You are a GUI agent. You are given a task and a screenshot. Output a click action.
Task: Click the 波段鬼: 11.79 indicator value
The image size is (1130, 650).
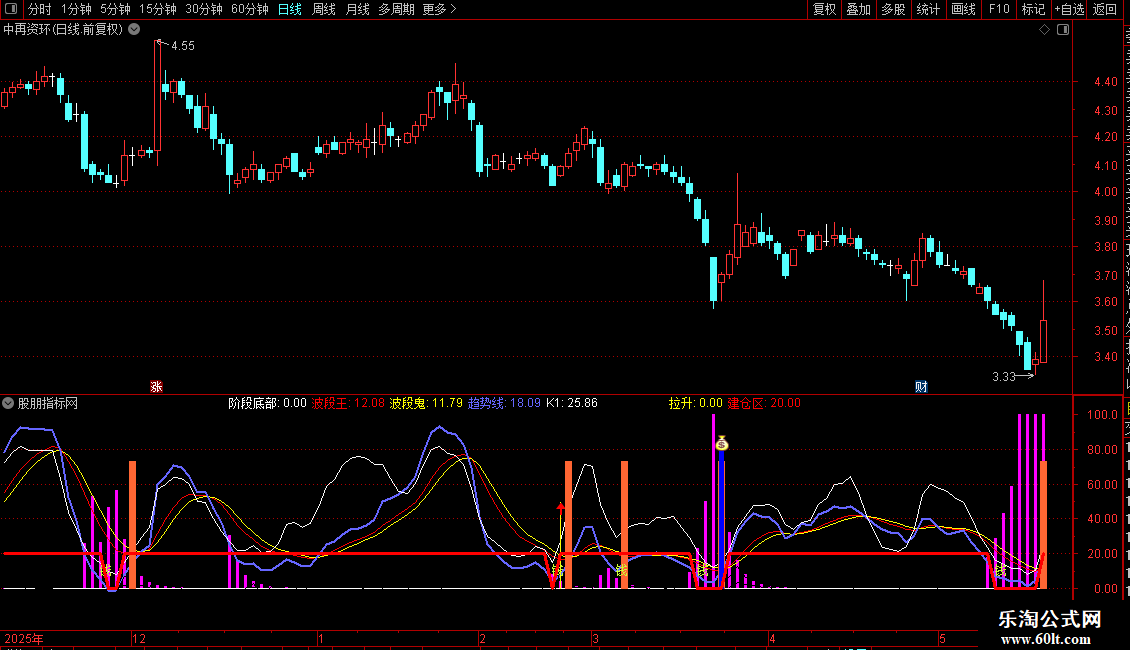point(426,404)
